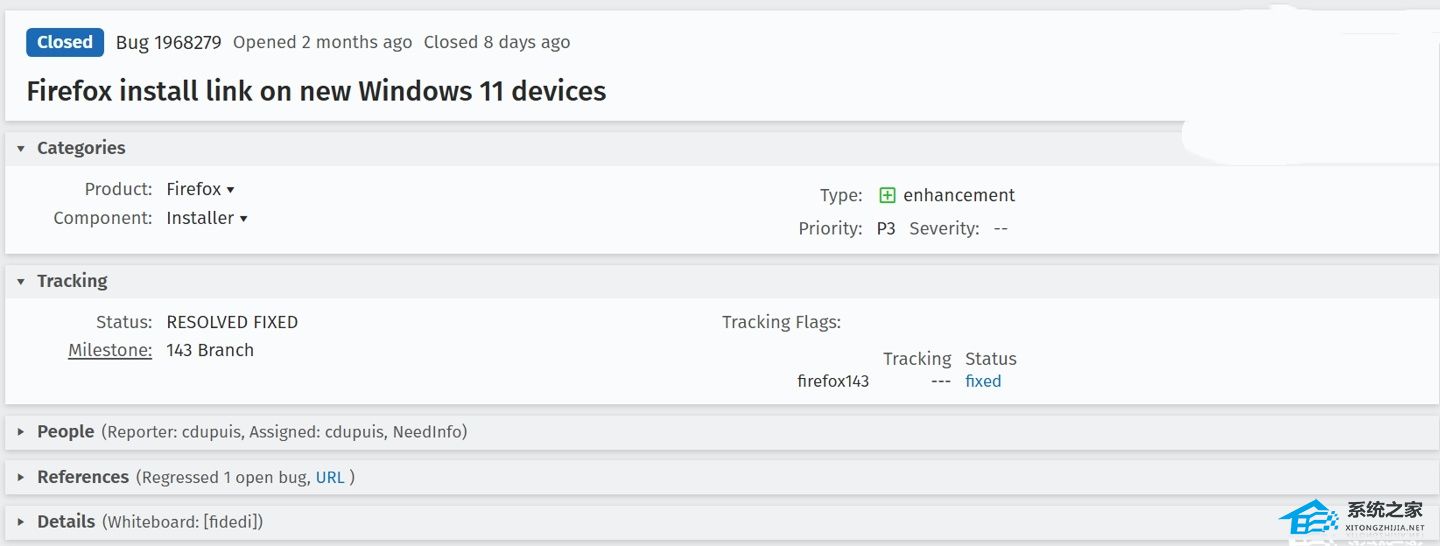
Task: Expand the People section
Action: (x=21, y=432)
